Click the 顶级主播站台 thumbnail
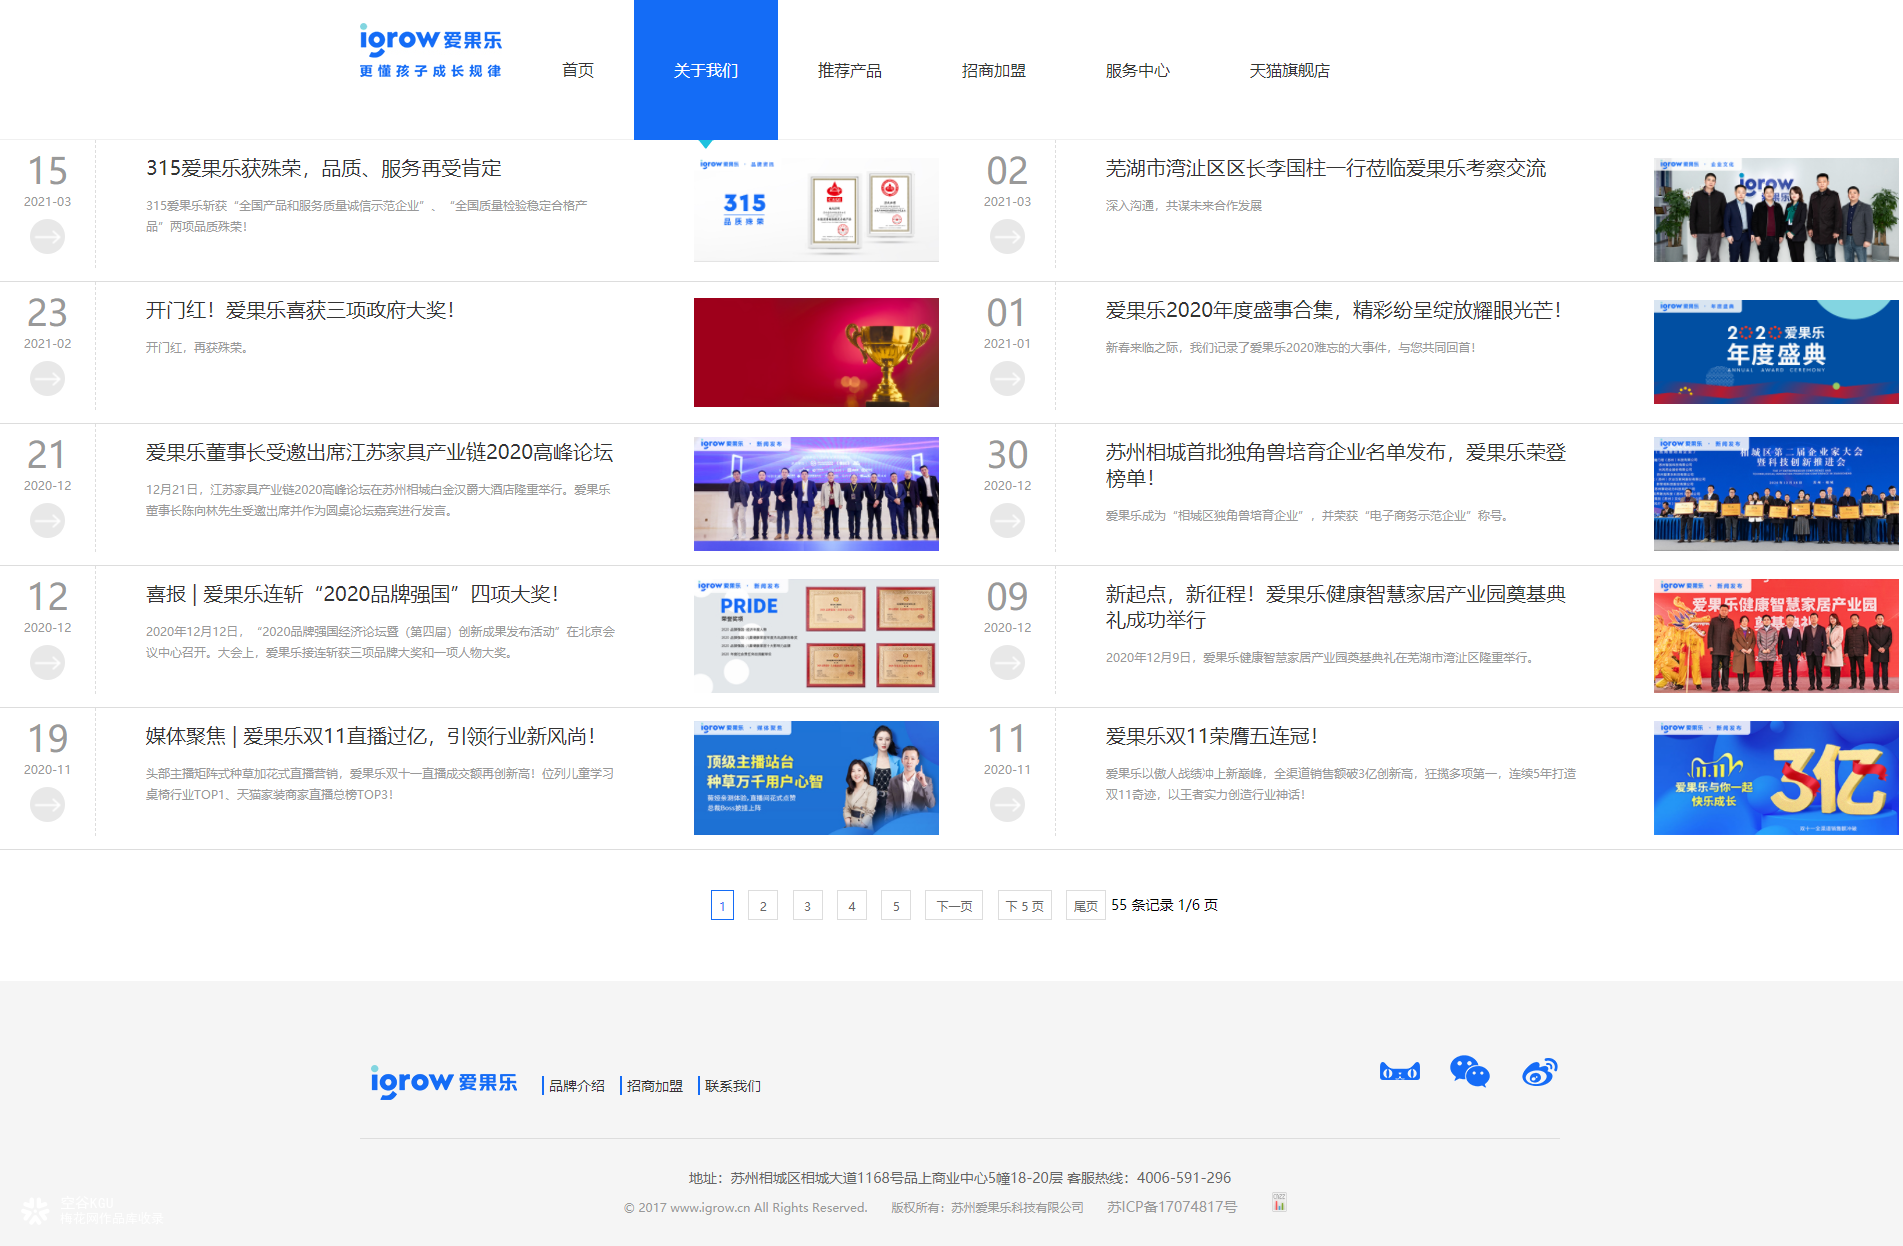 coord(816,778)
